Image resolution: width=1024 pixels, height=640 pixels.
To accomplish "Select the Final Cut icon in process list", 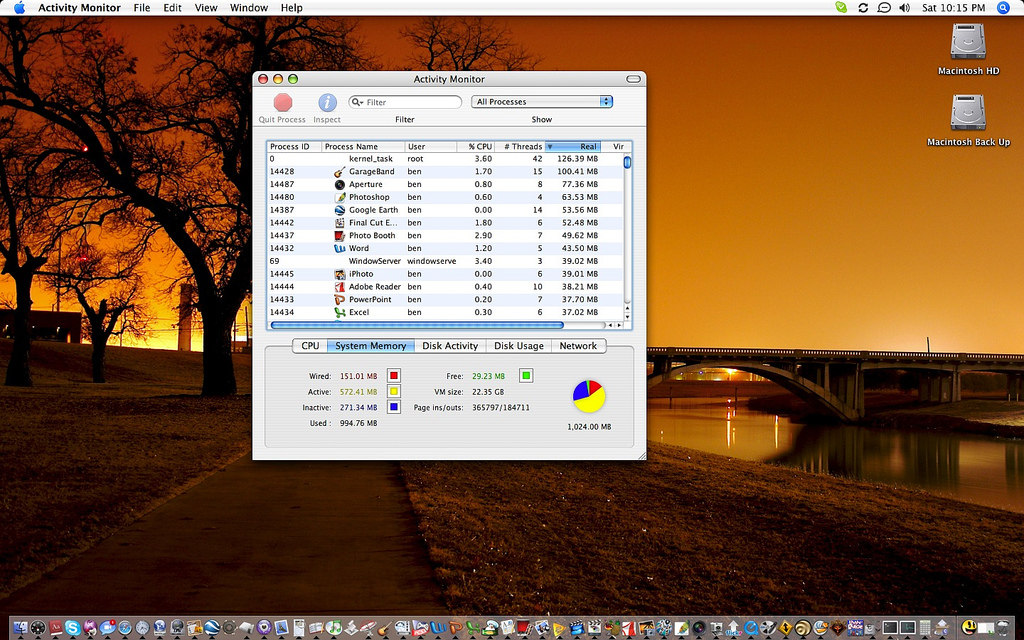I will coord(340,223).
